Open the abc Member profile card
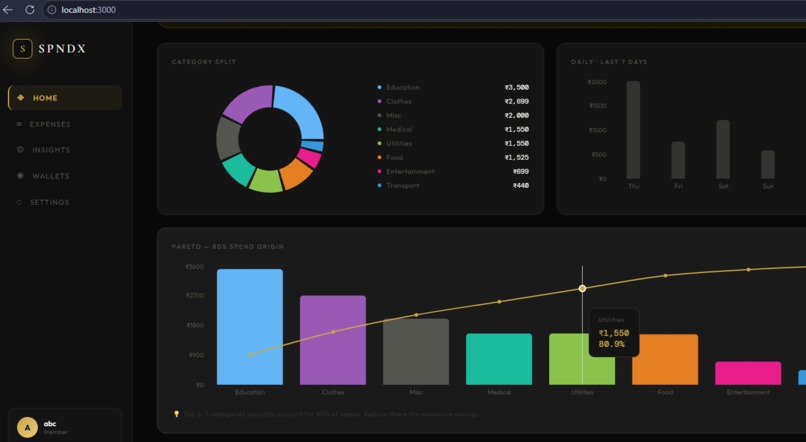The image size is (806, 442). (65, 426)
